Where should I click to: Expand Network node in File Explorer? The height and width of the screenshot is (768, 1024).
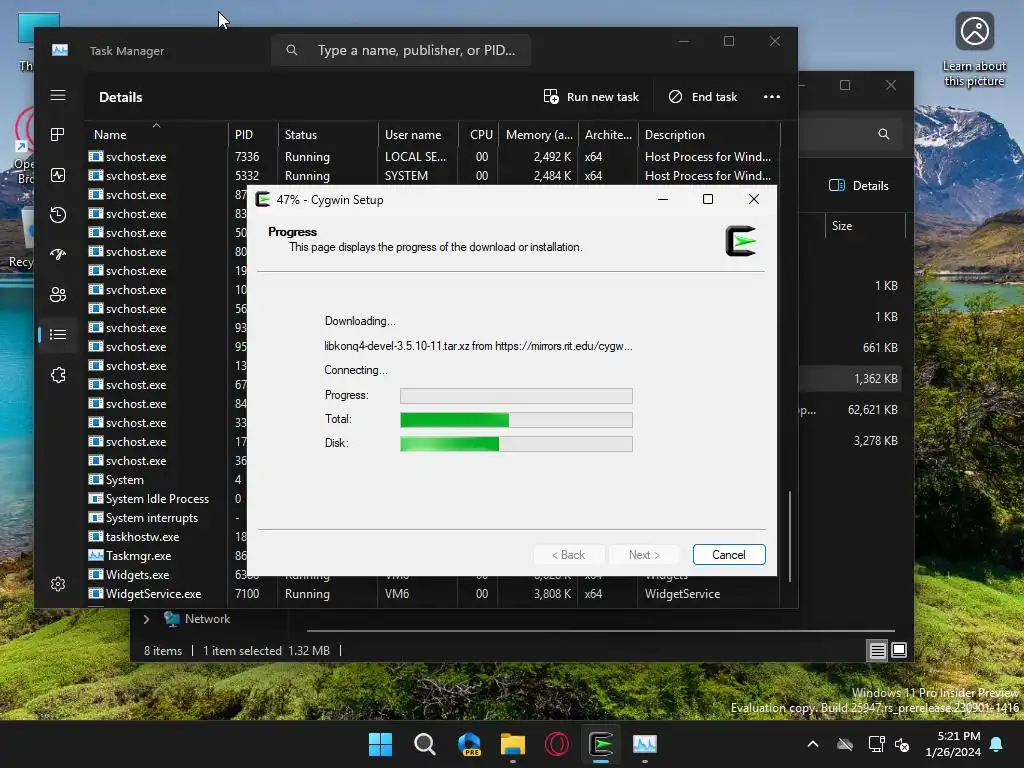click(x=146, y=618)
